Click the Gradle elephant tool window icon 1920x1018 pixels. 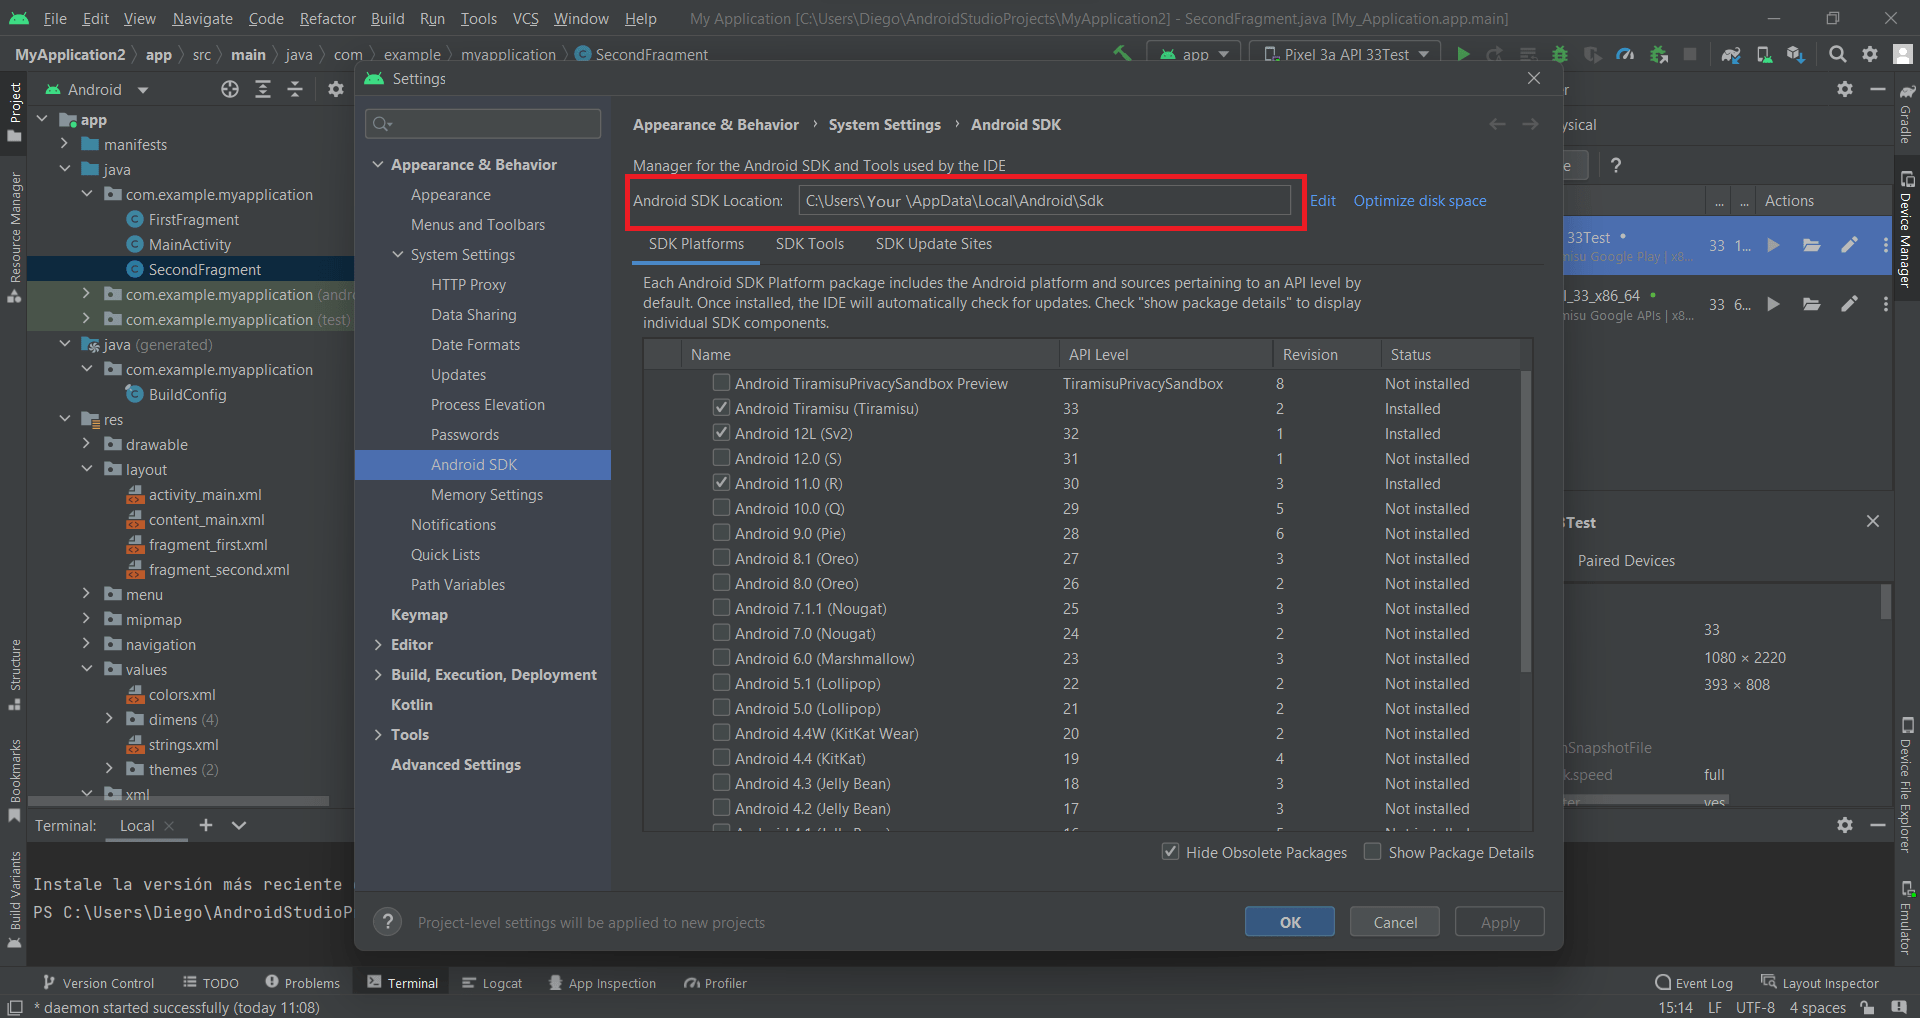[1906, 92]
